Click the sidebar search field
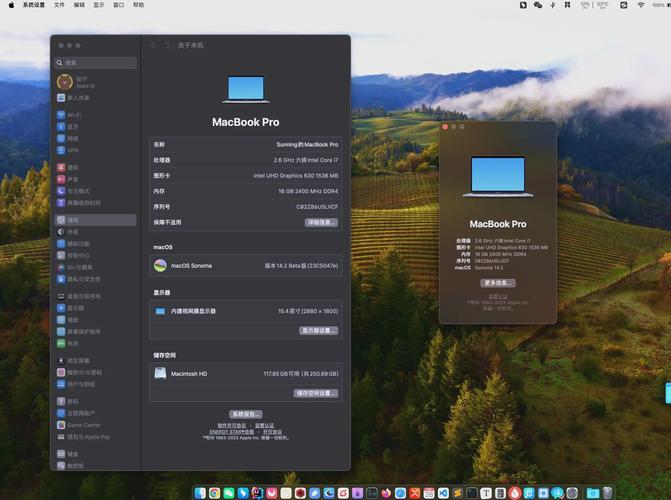 click(x=96, y=63)
